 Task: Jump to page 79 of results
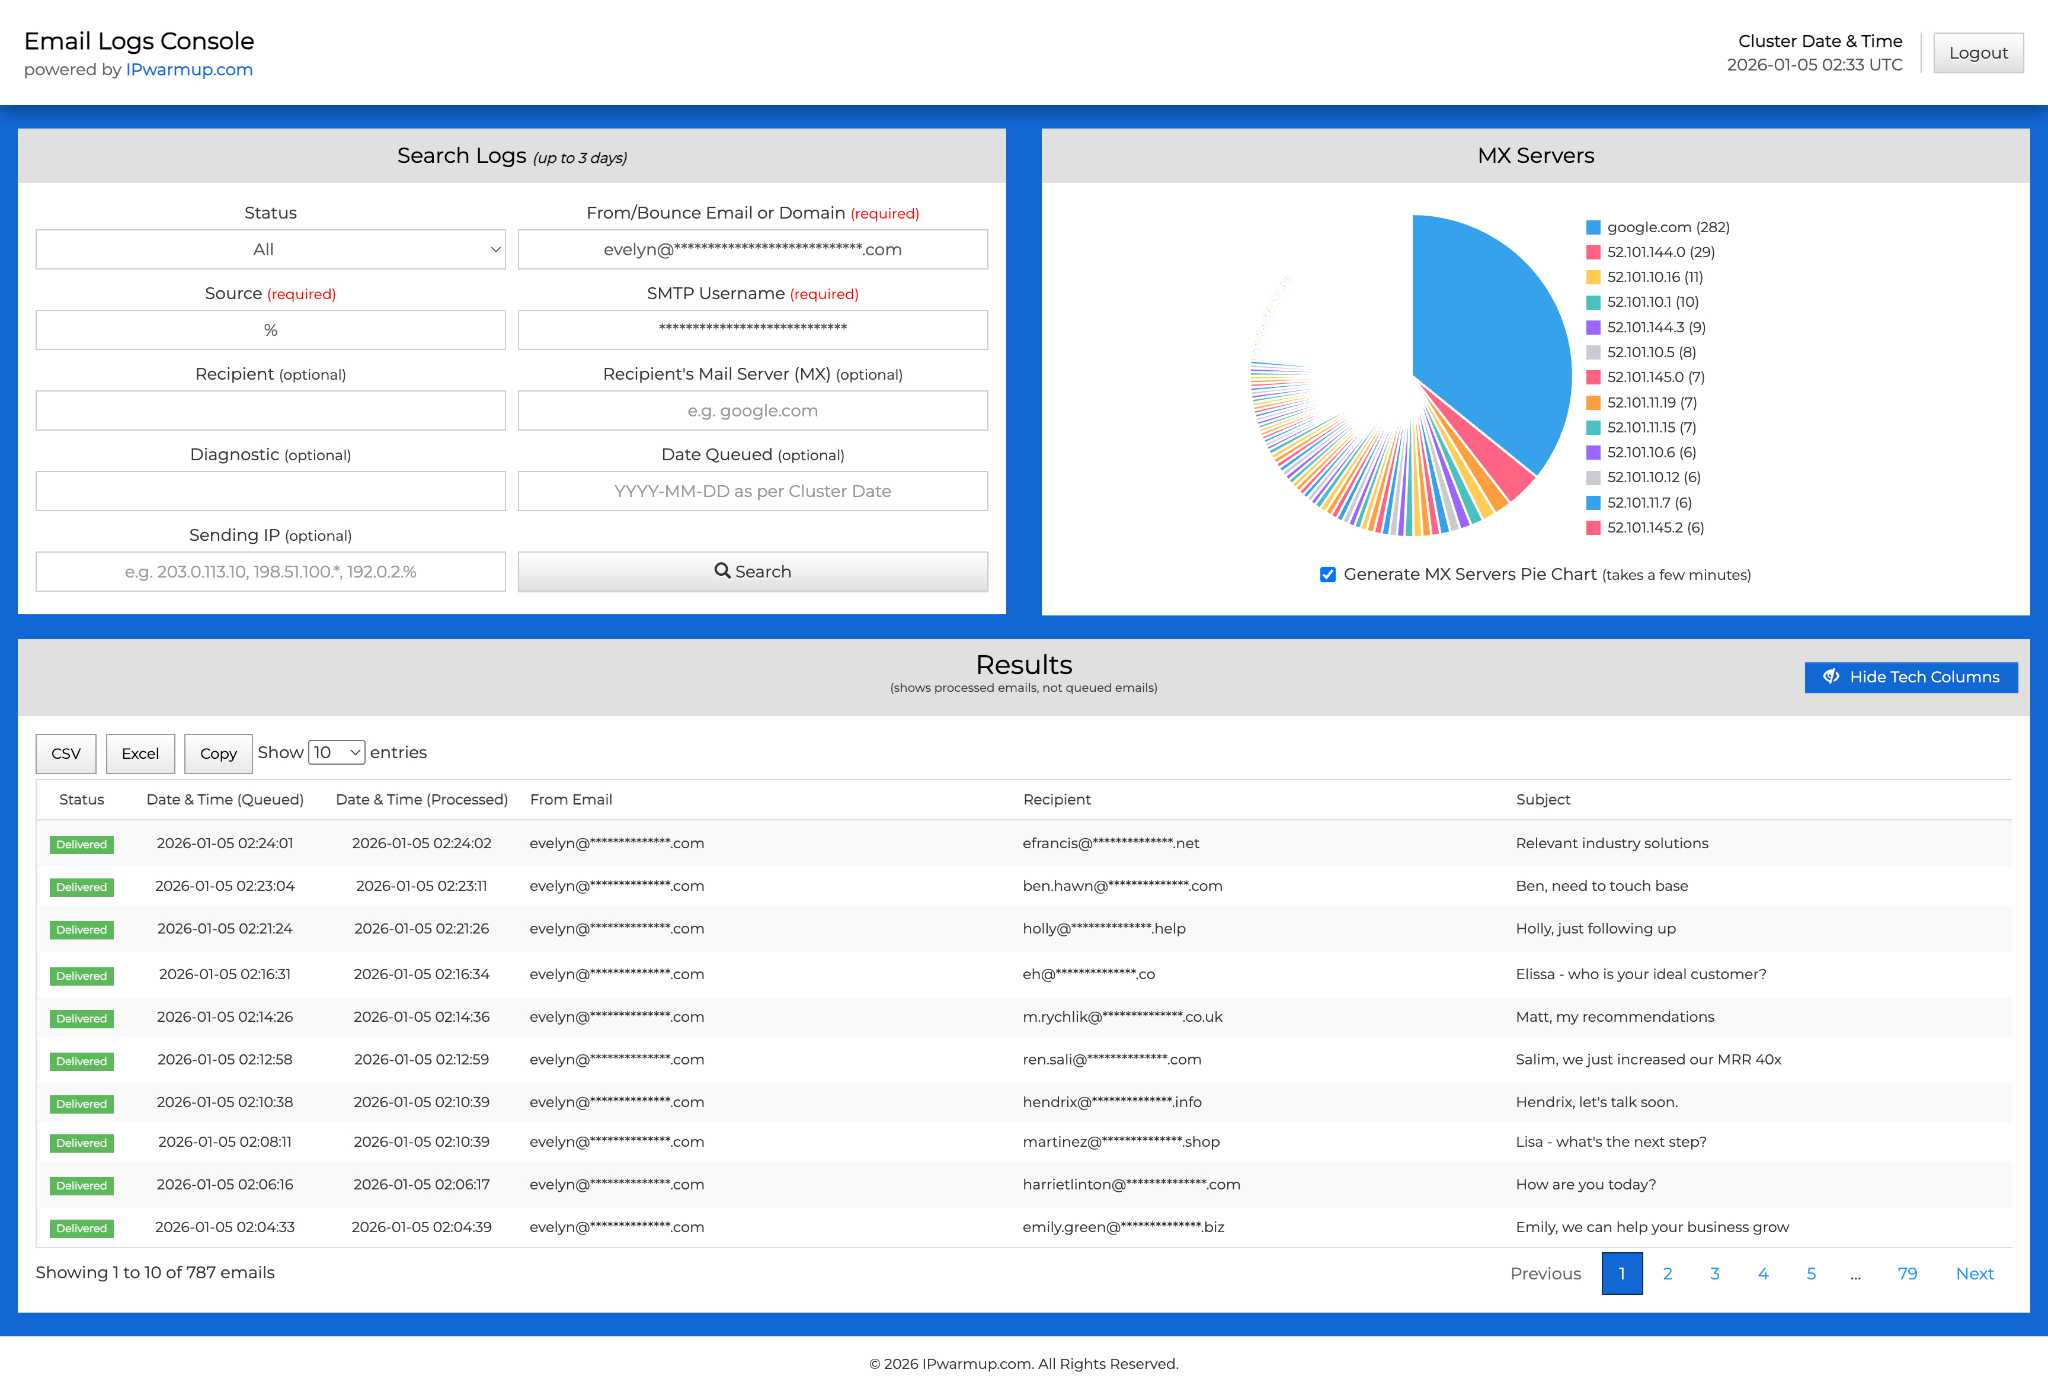point(1907,1273)
